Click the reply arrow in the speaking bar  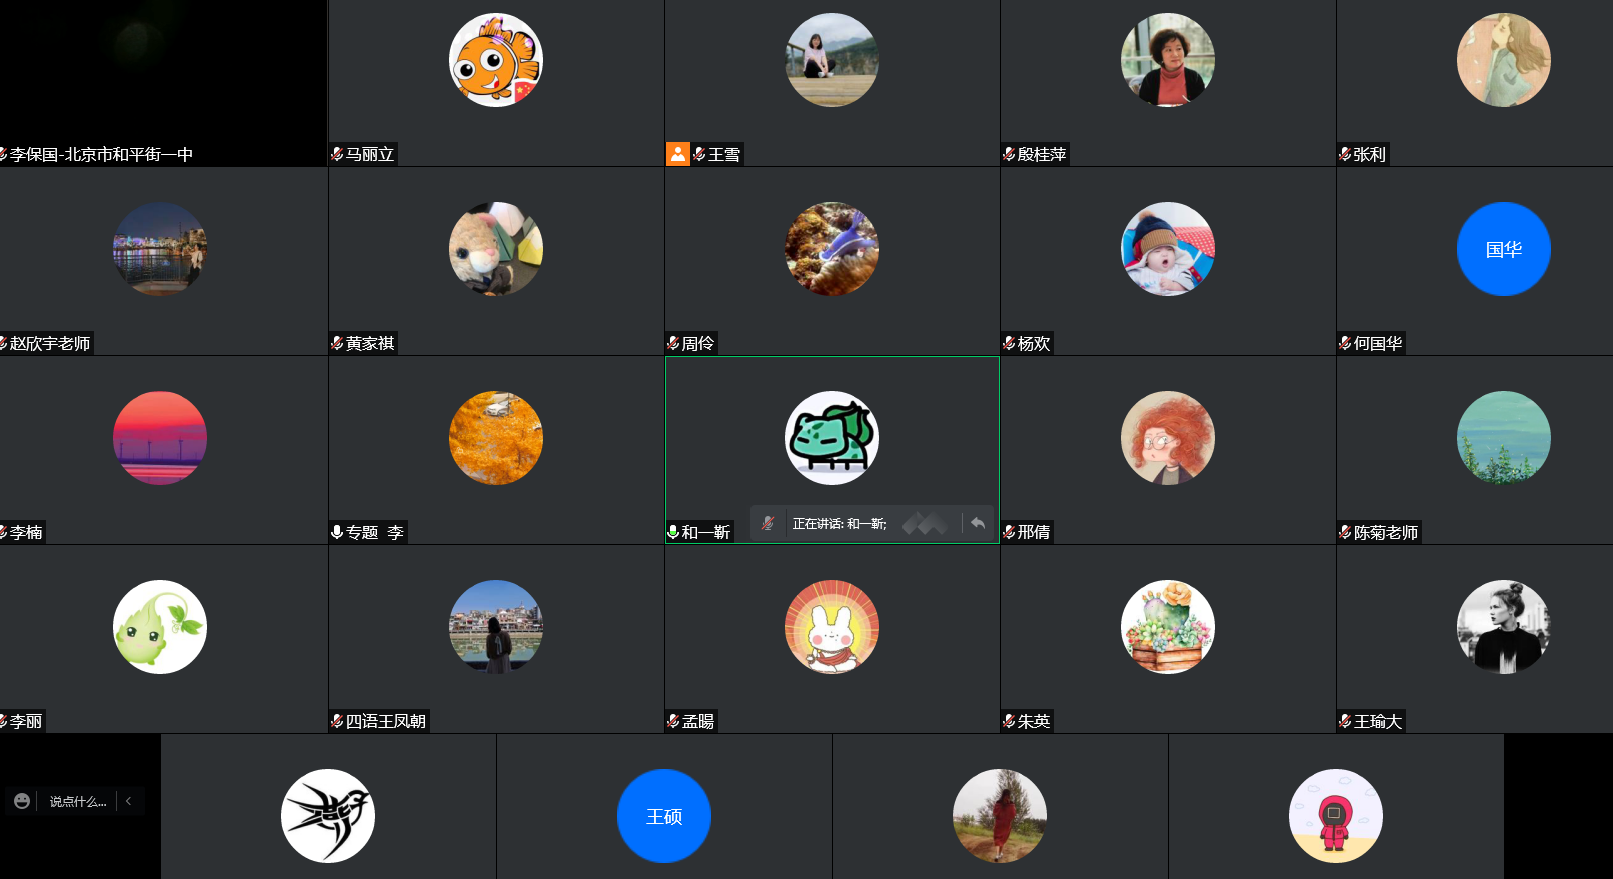coord(978,523)
